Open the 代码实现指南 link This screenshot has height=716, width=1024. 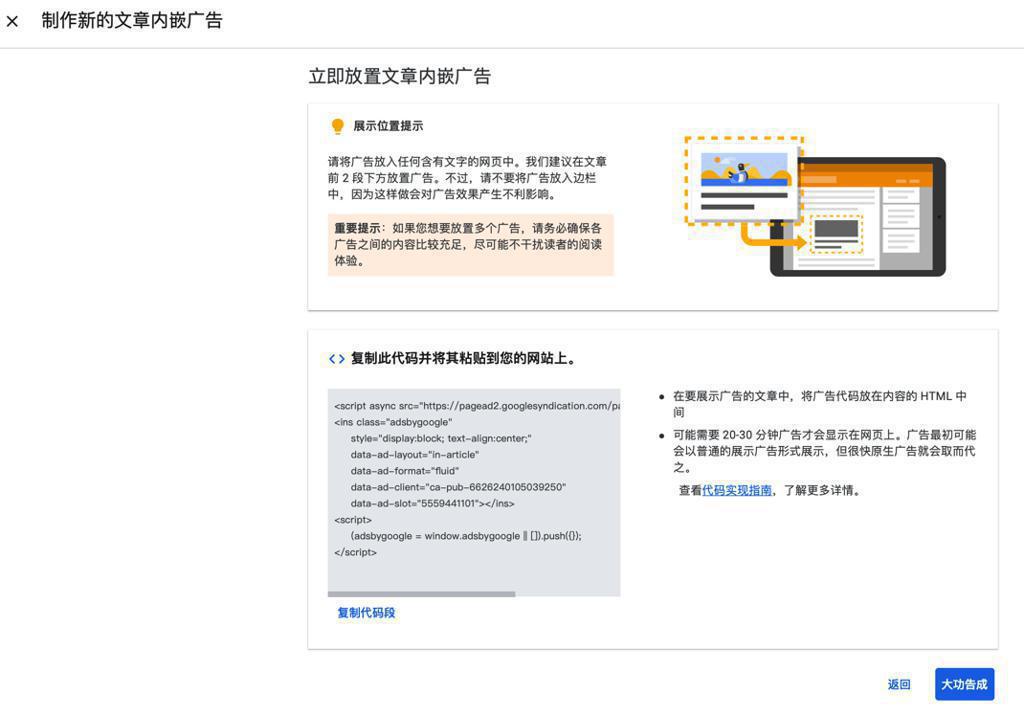coord(737,491)
